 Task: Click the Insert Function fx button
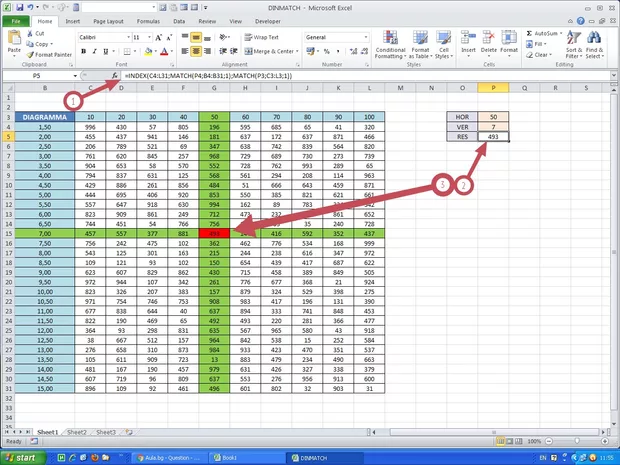115,76
